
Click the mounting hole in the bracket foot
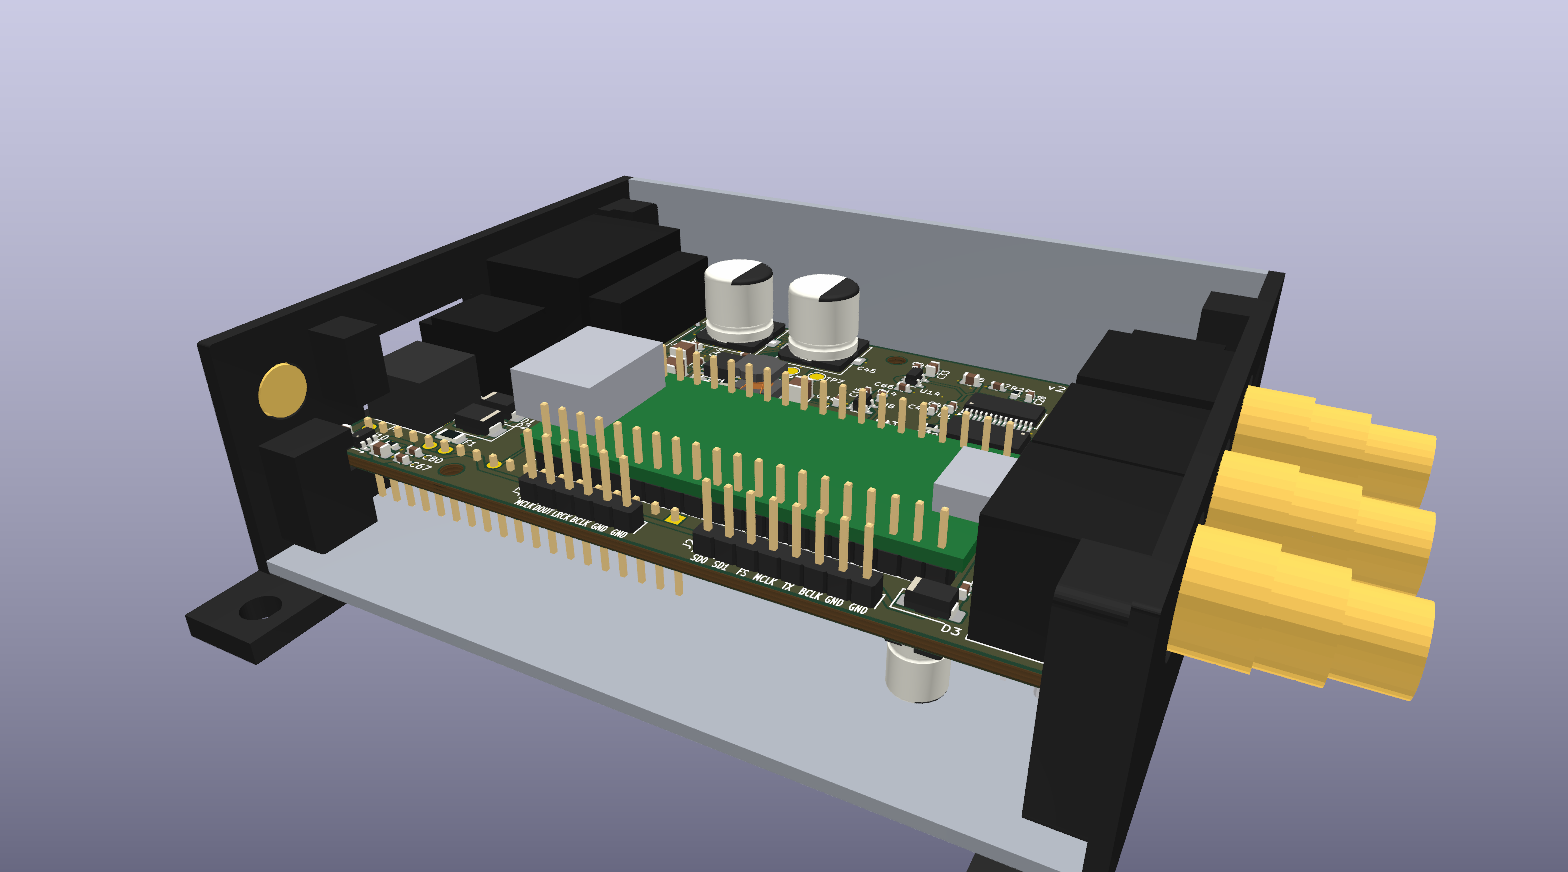tap(260, 607)
